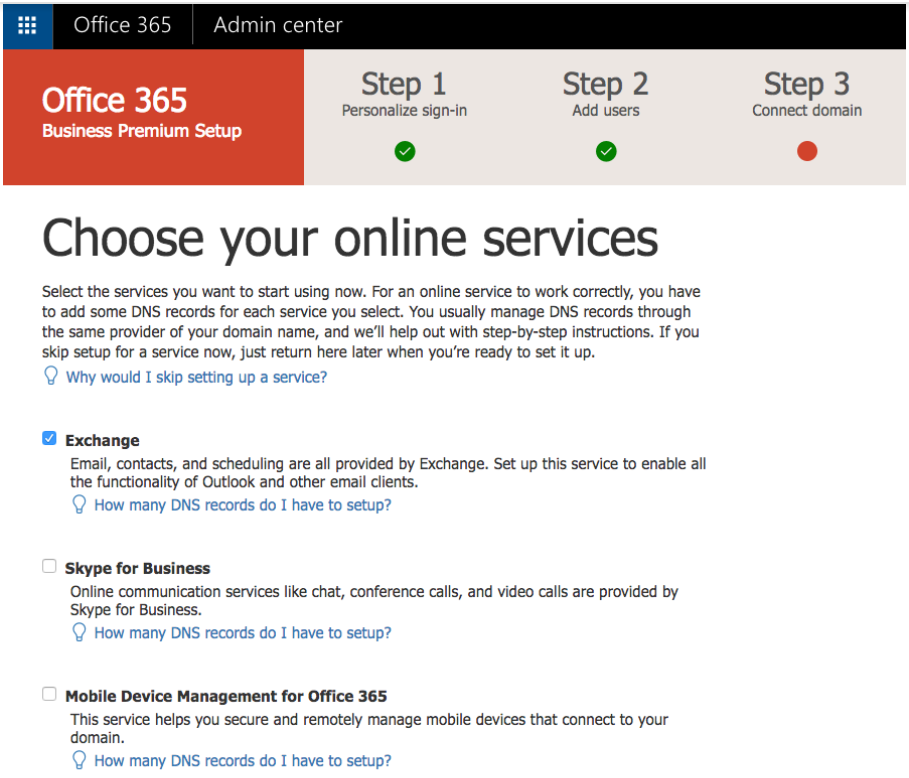Click the Step 2 green checkmark
The width and height of the screenshot is (909, 778).
click(x=606, y=151)
